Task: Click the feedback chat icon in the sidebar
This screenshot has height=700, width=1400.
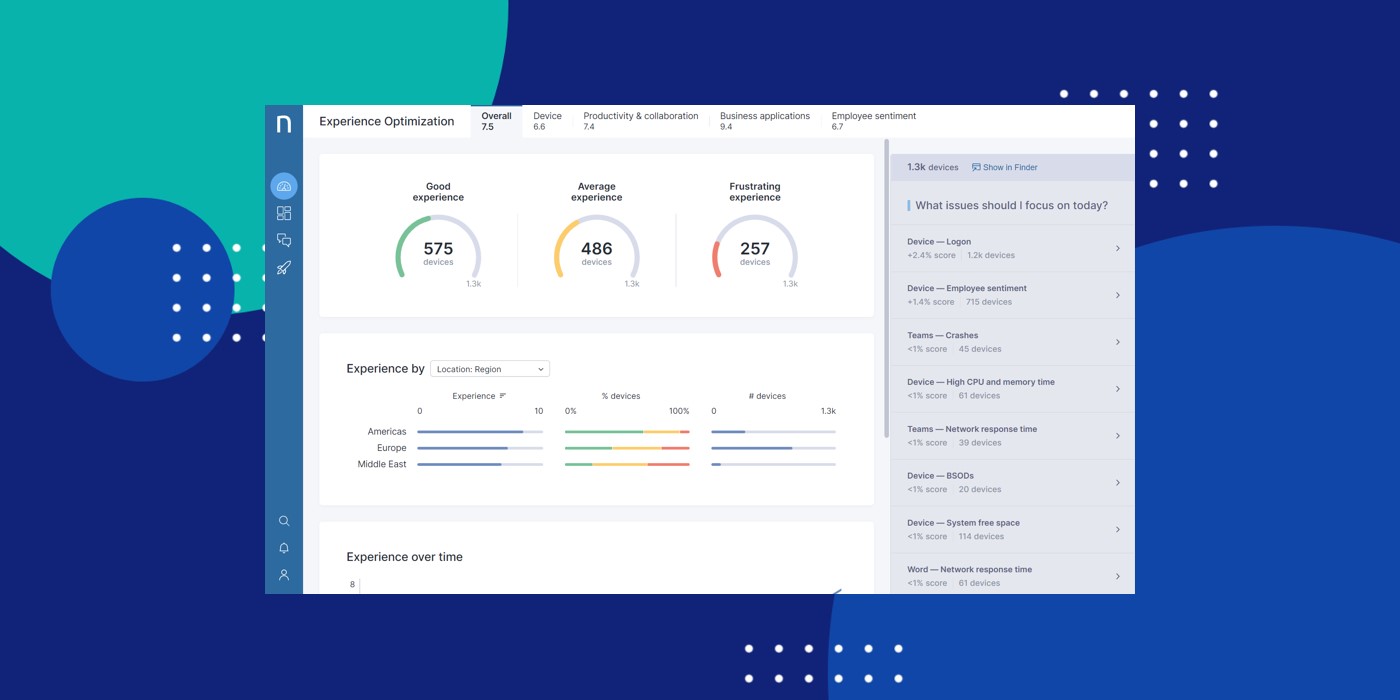Action: pos(284,239)
